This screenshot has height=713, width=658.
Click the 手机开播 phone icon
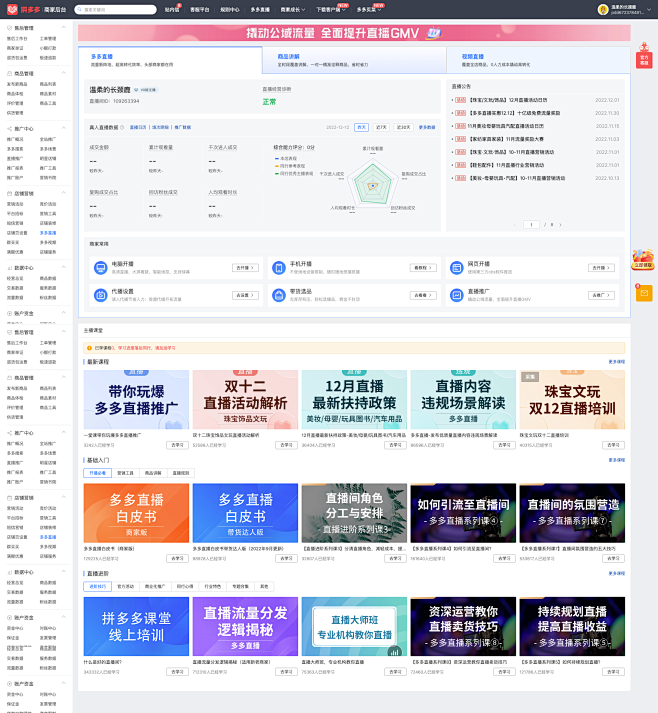278,267
